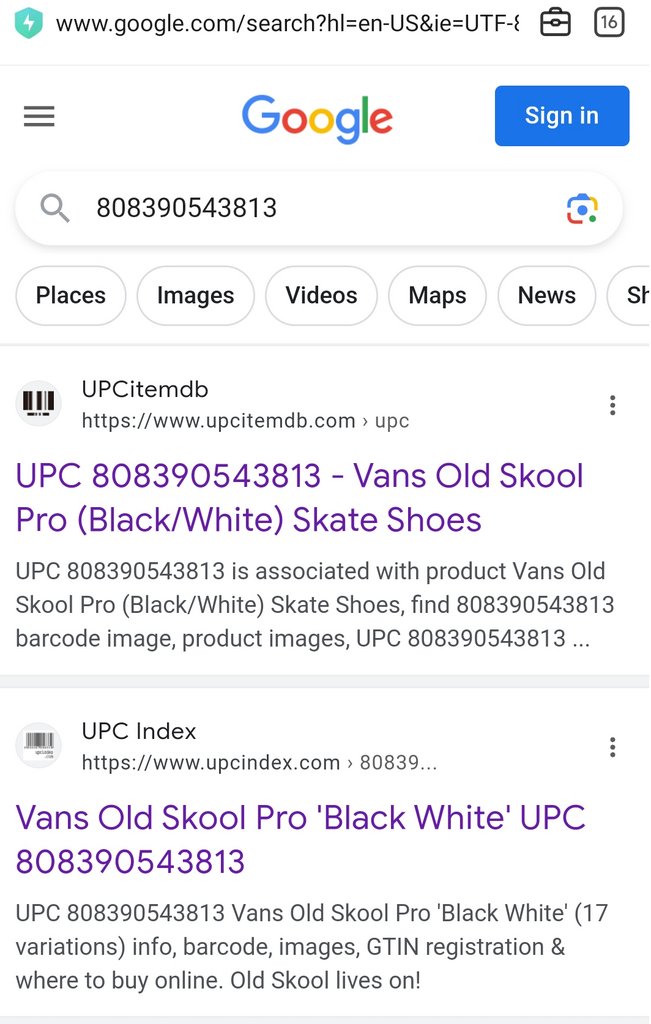Screen dimensions: 651x1024
Task: Open the tab switcher showing 16 tabs
Action: click(x=609, y=23)
